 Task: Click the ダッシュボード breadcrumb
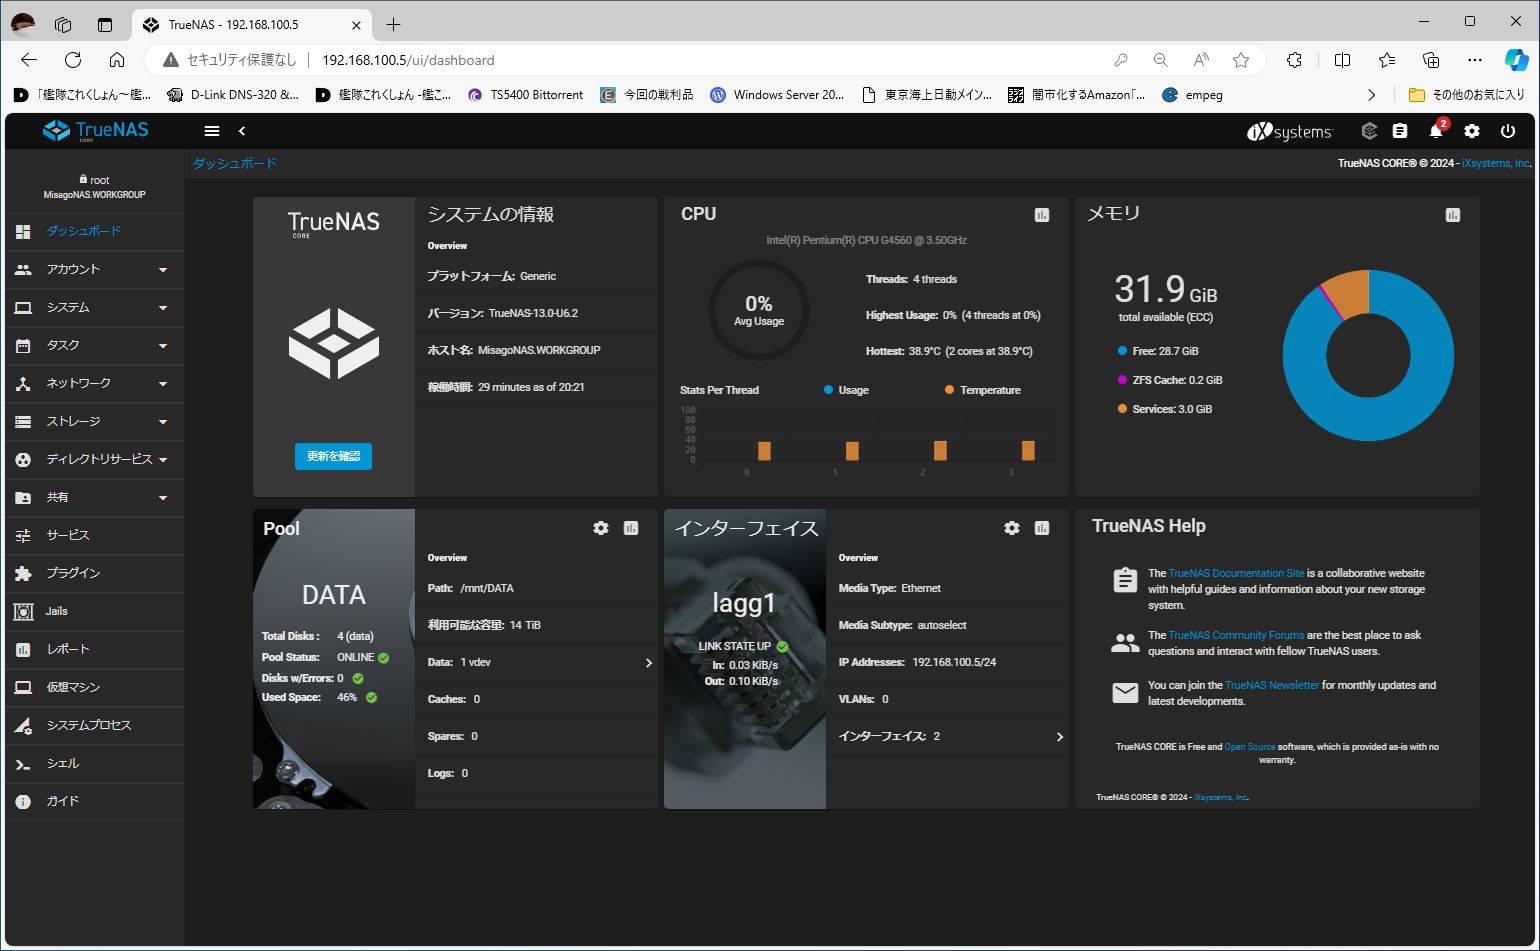[235, 163]
